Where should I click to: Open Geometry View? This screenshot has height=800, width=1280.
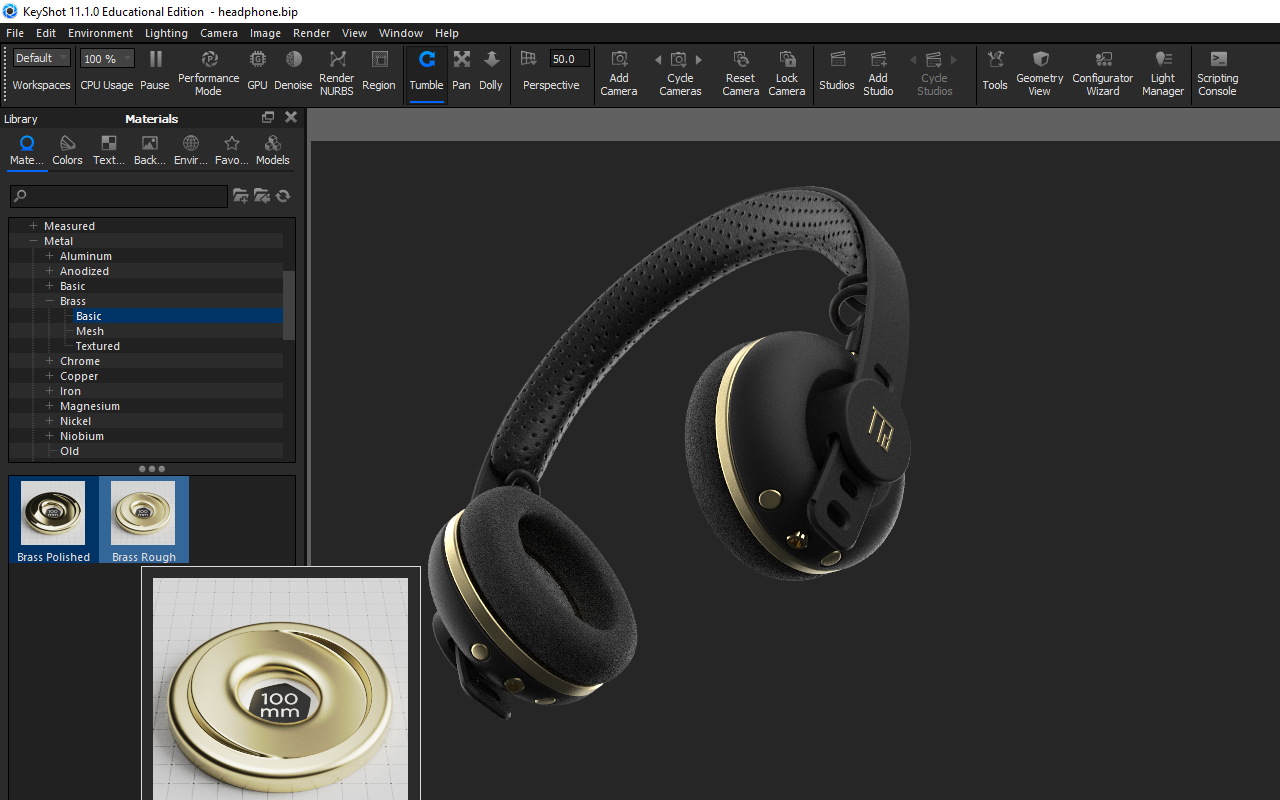click(1040, 72)
